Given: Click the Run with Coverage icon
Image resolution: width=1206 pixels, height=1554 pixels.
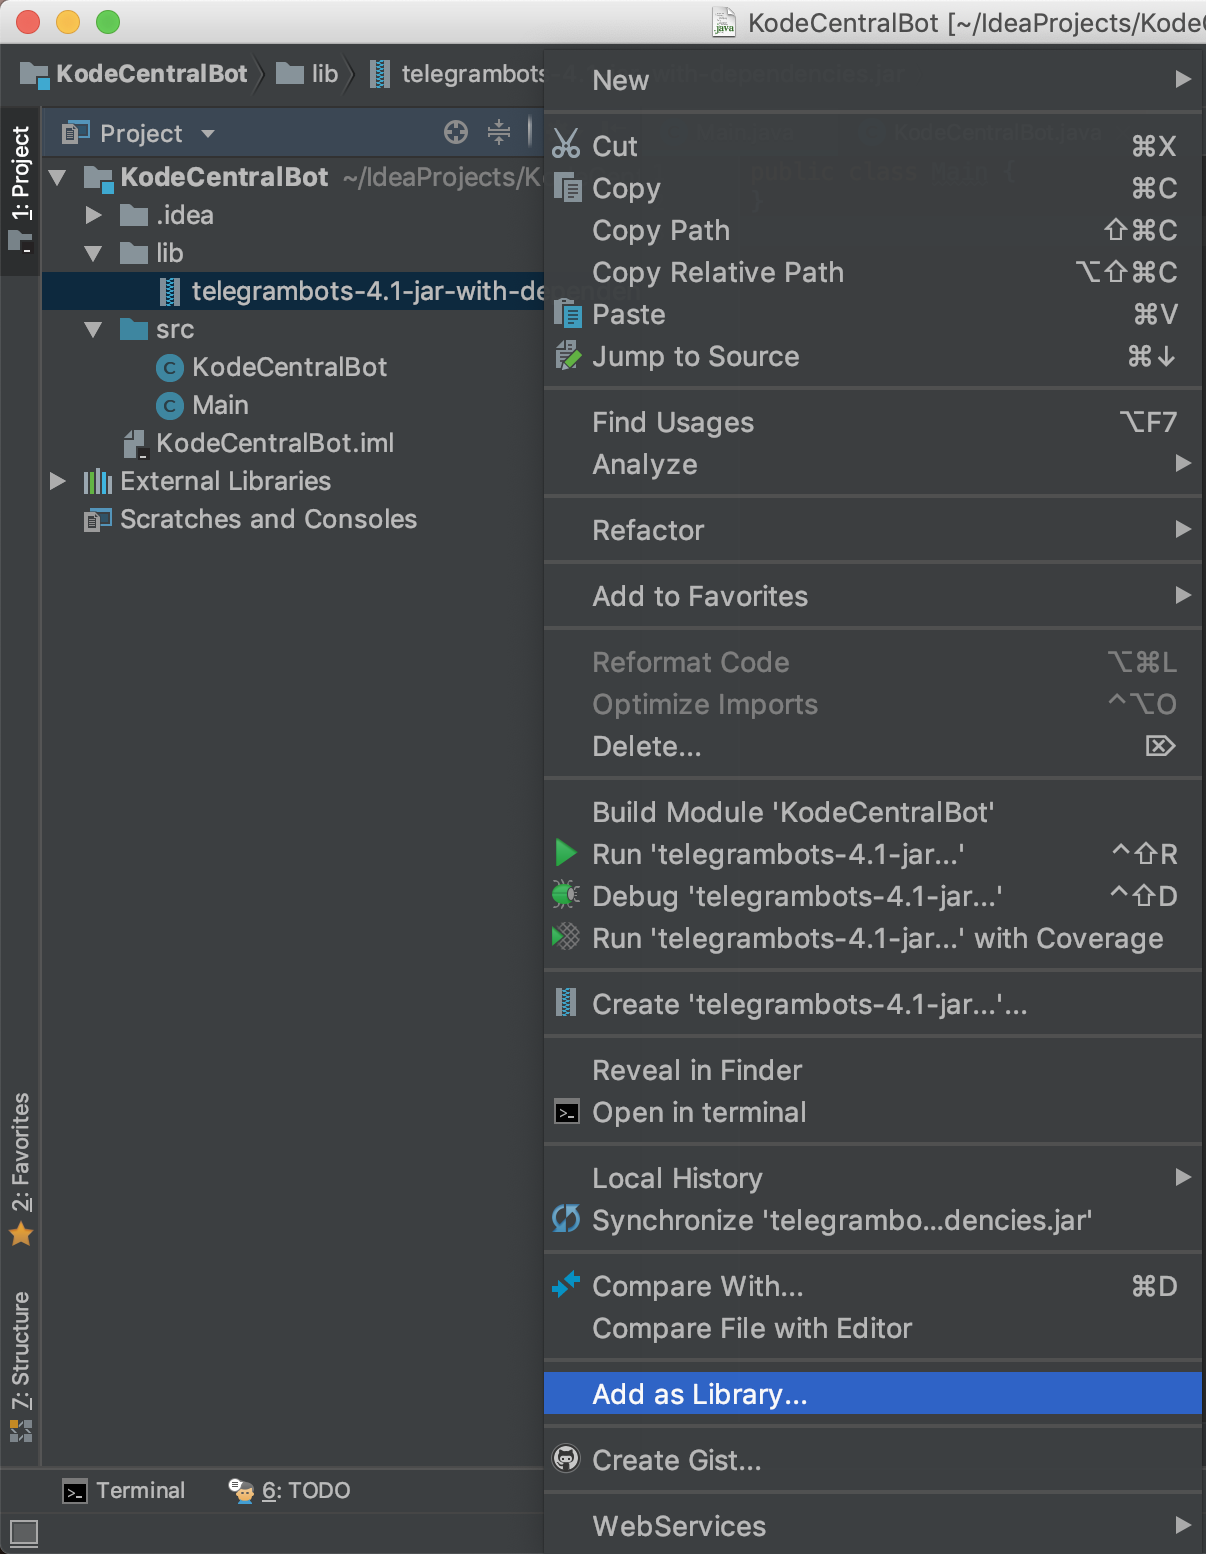Looking at the screenshot, I should (x=566, y=937).
